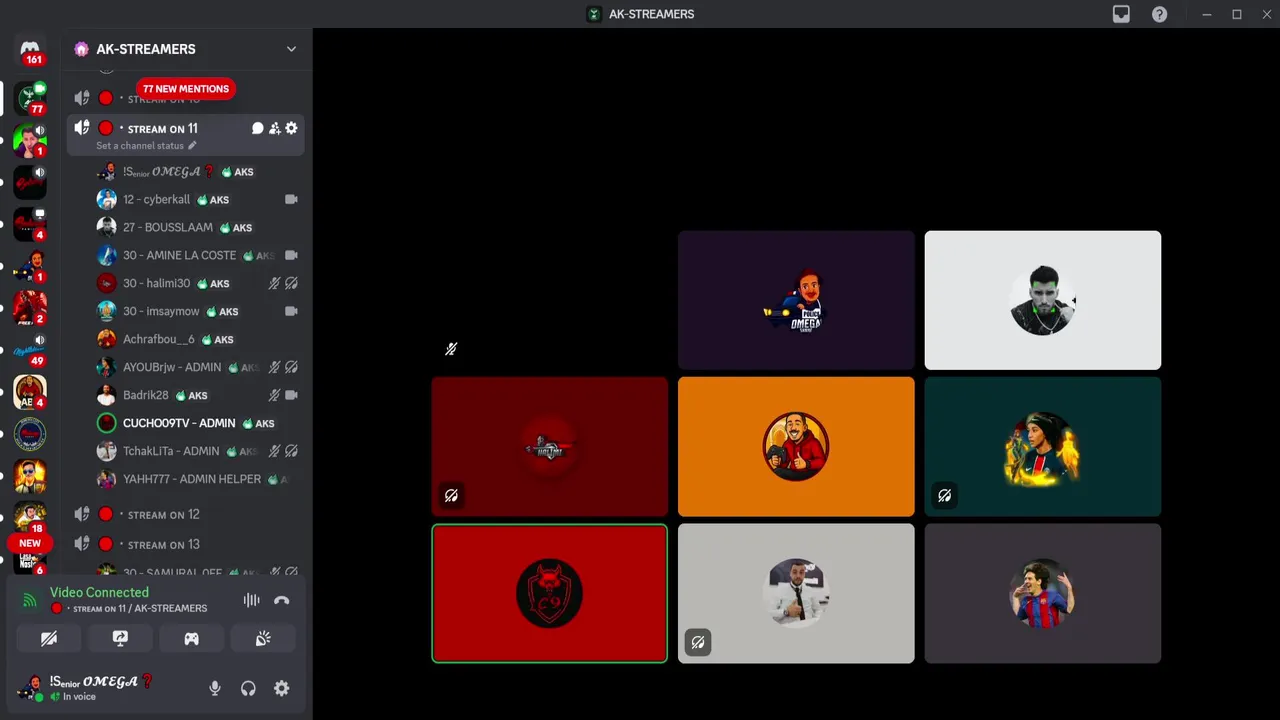Select user TchakLiTa - ADMIN
1280x720 pixels.
[198, 451]
